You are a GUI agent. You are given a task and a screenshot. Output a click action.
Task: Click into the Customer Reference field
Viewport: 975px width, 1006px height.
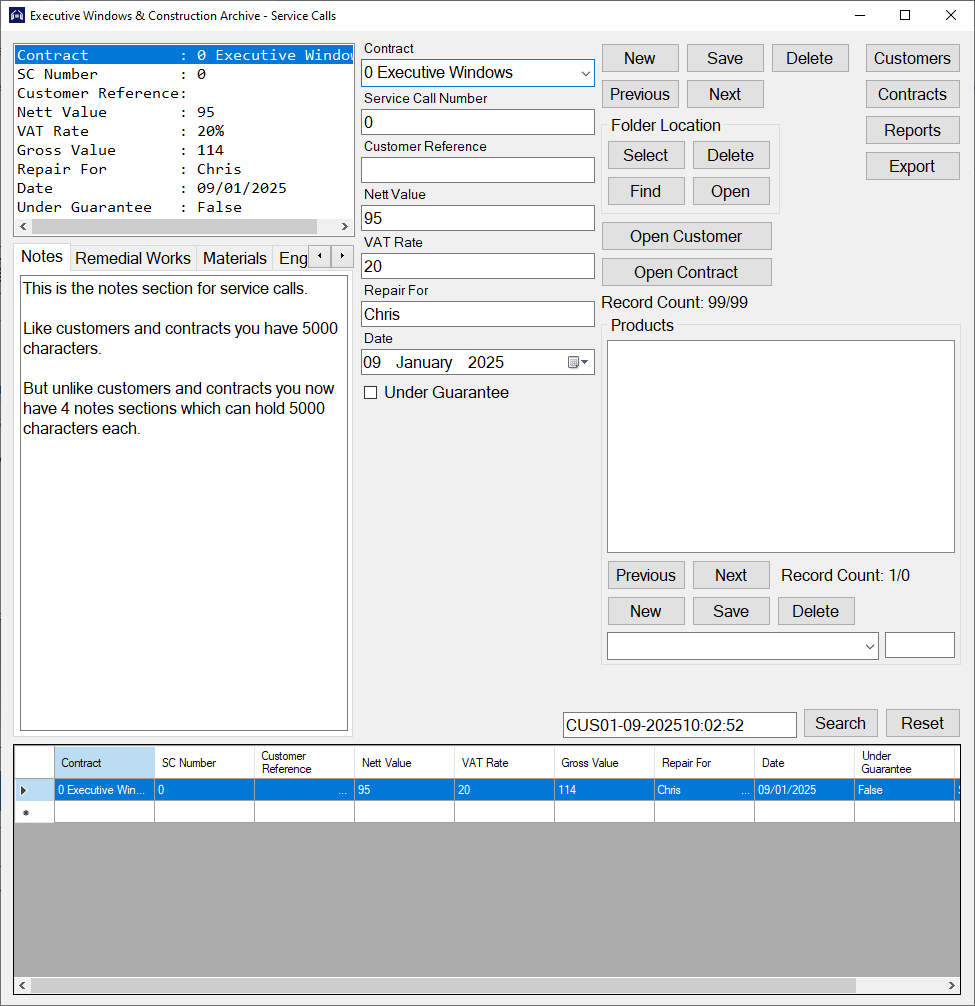[x=477, y=170]
